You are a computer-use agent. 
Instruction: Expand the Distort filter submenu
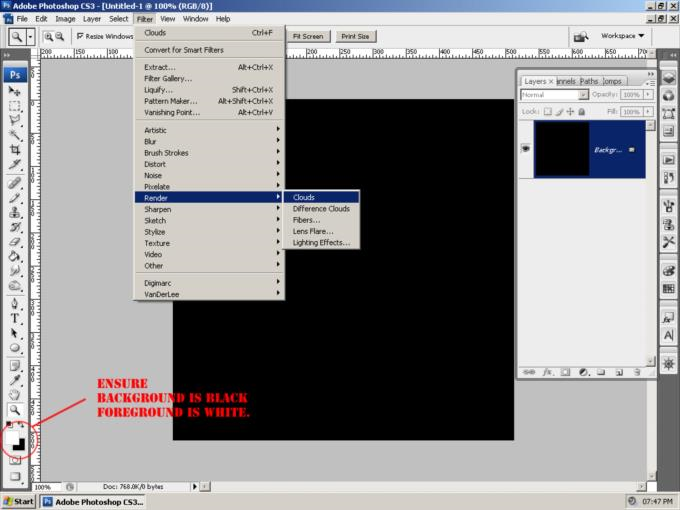(209, 164)
